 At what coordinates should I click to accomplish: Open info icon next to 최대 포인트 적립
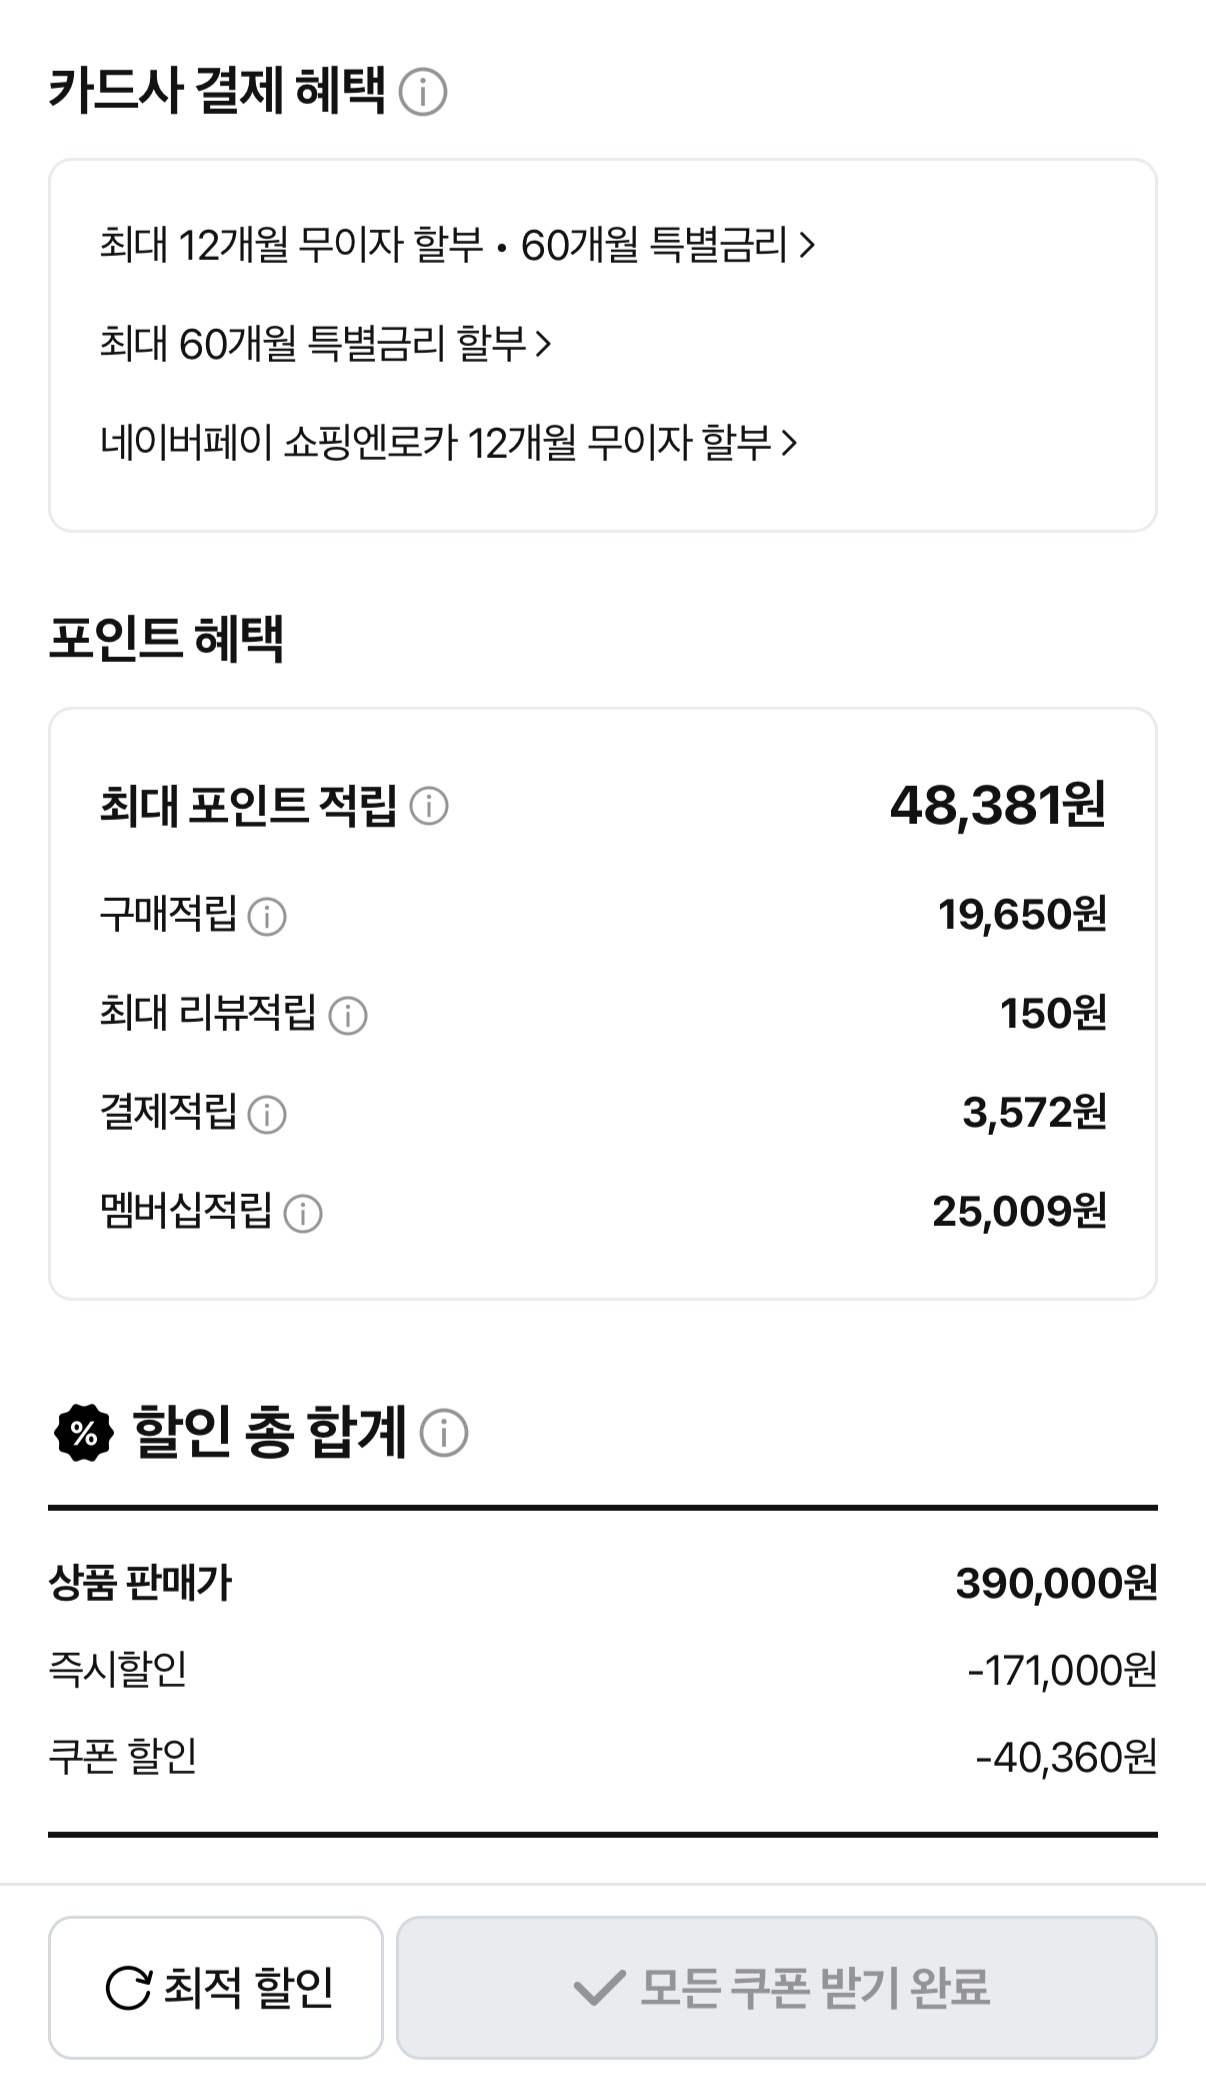click(x=429, y=805)
